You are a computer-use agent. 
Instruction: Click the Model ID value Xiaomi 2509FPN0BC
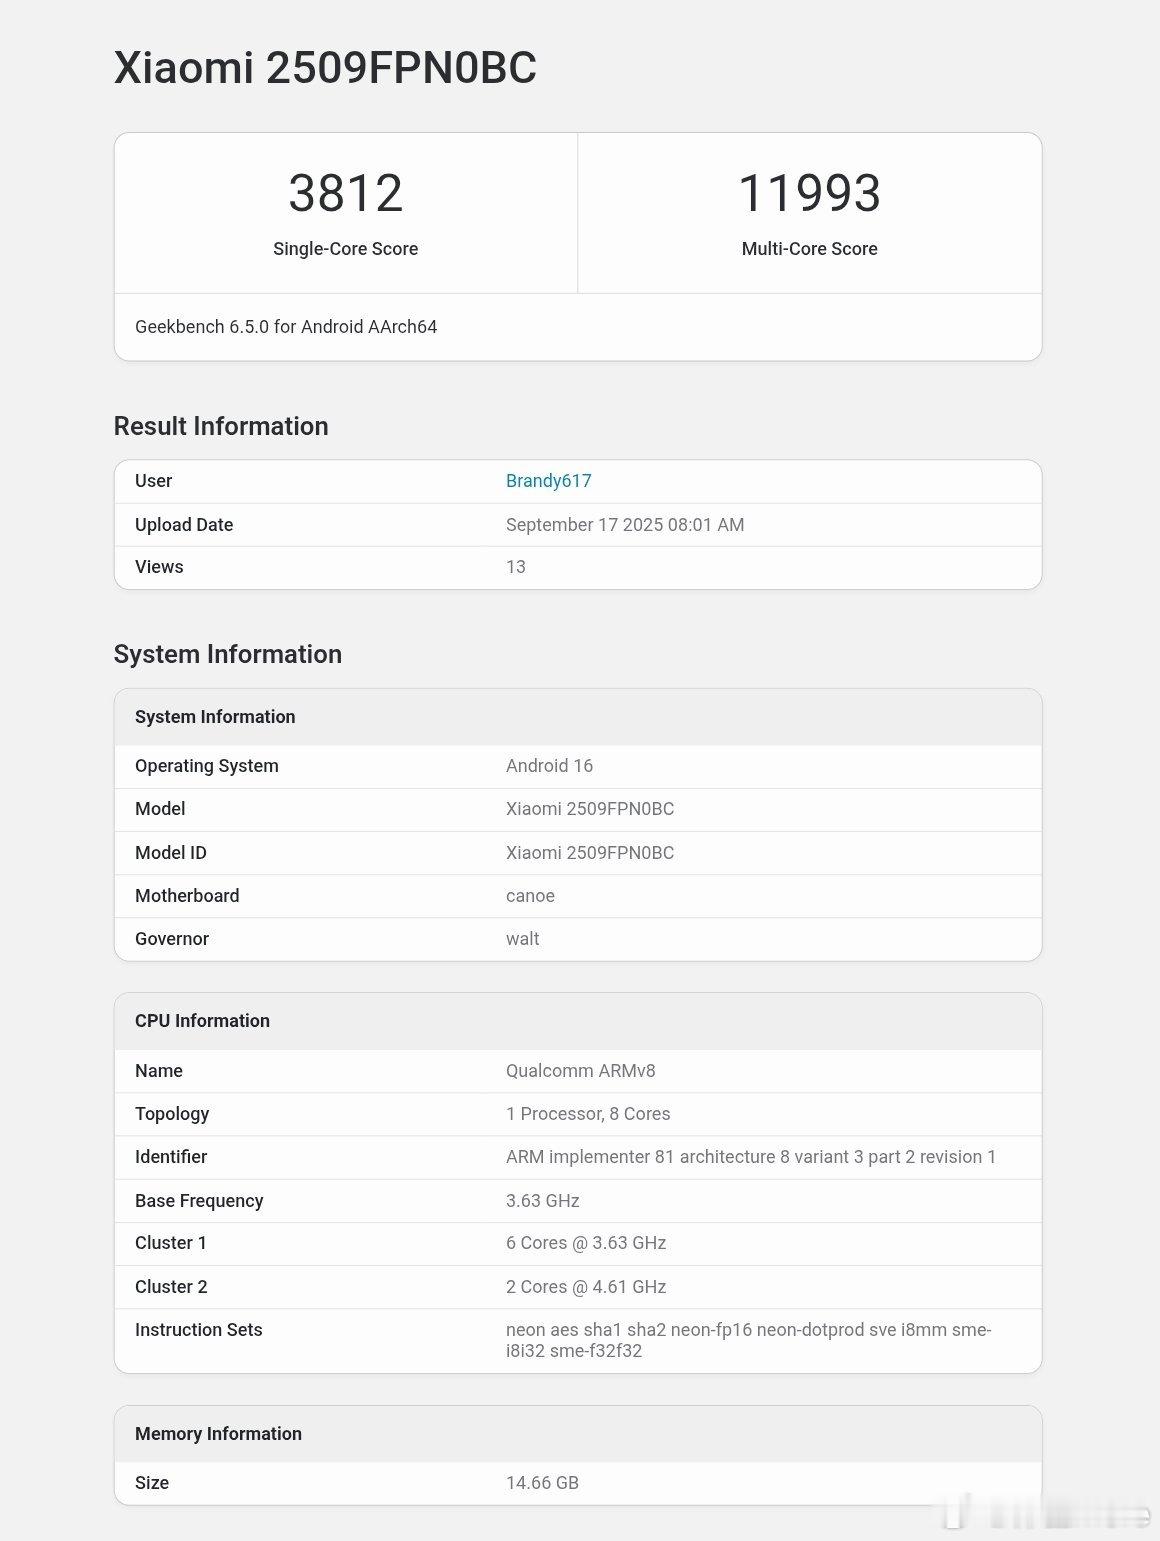click(590, 853)
